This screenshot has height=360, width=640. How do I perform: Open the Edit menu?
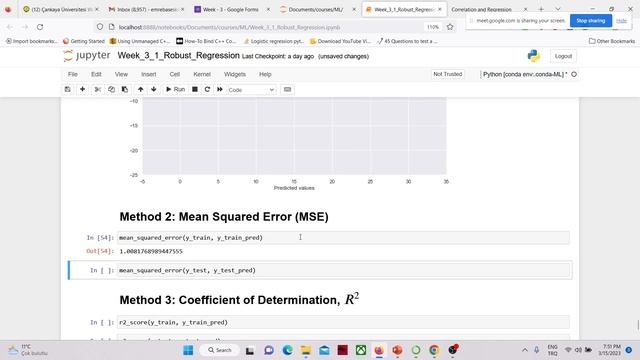[96, 74]
